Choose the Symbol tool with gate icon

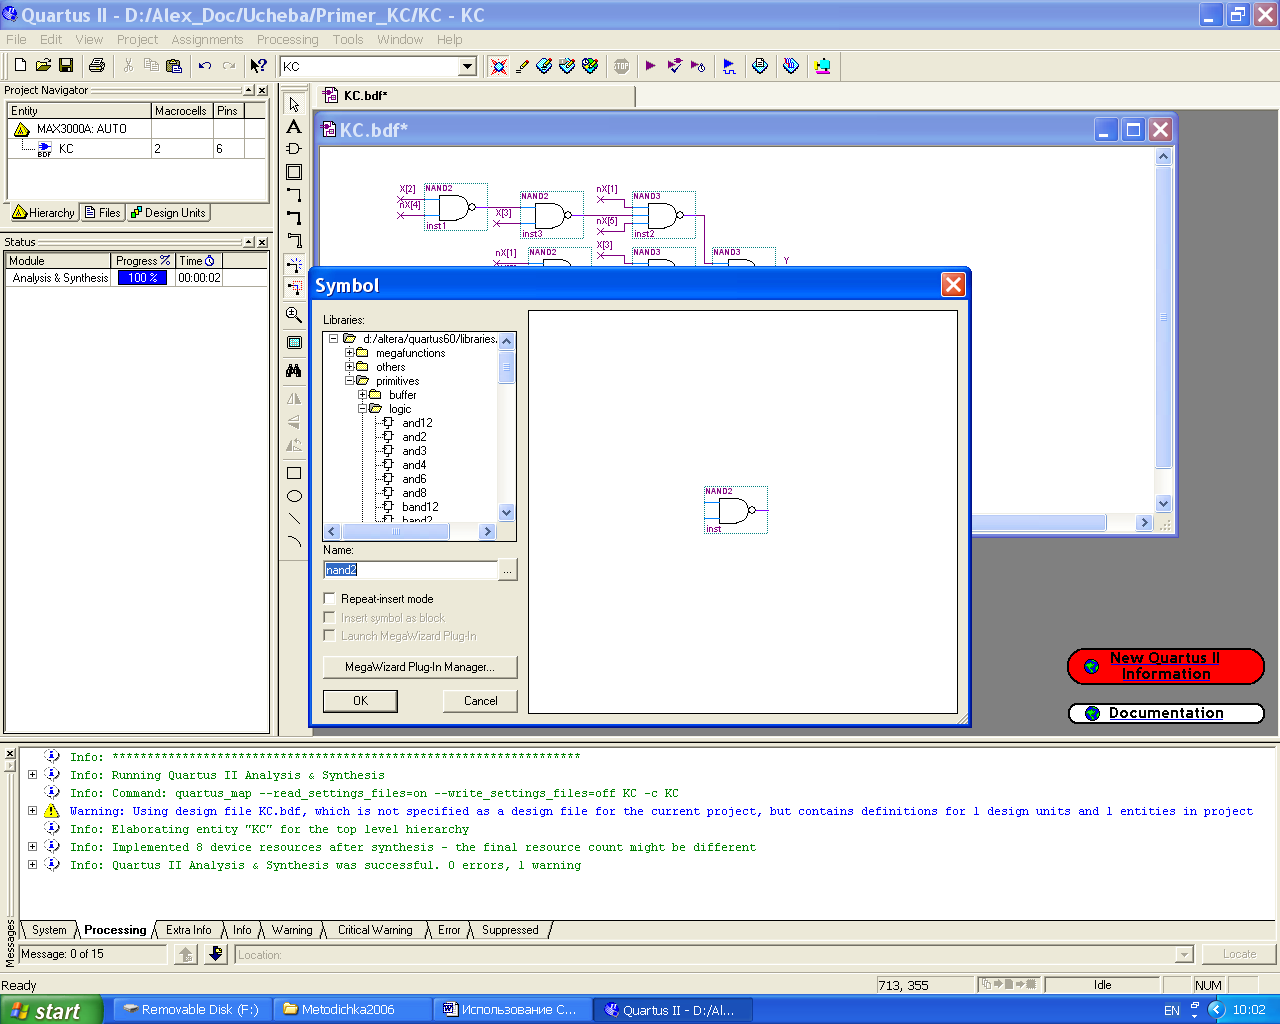click(x=294, y=149)
